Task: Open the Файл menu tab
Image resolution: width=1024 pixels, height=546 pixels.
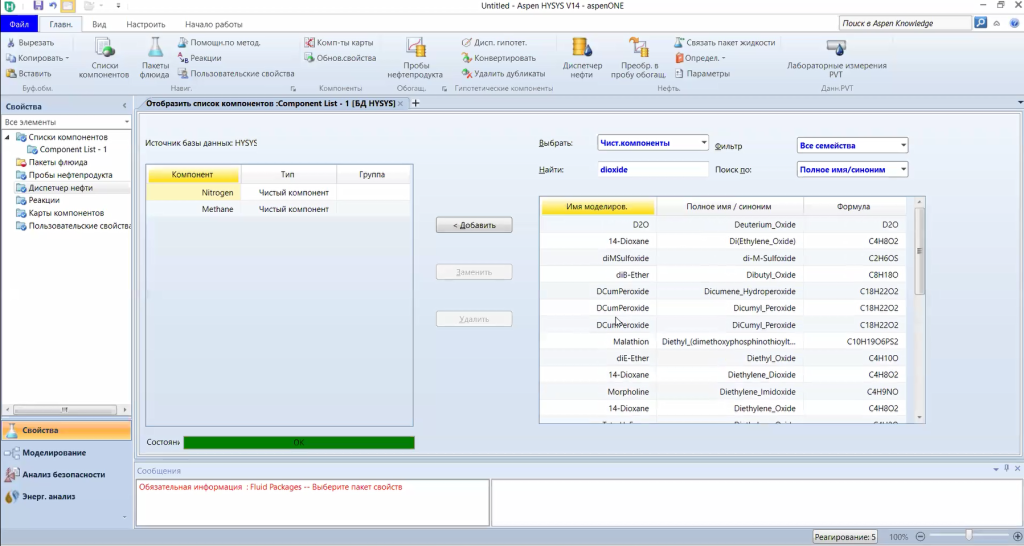Action: click(x=19, y=24)
